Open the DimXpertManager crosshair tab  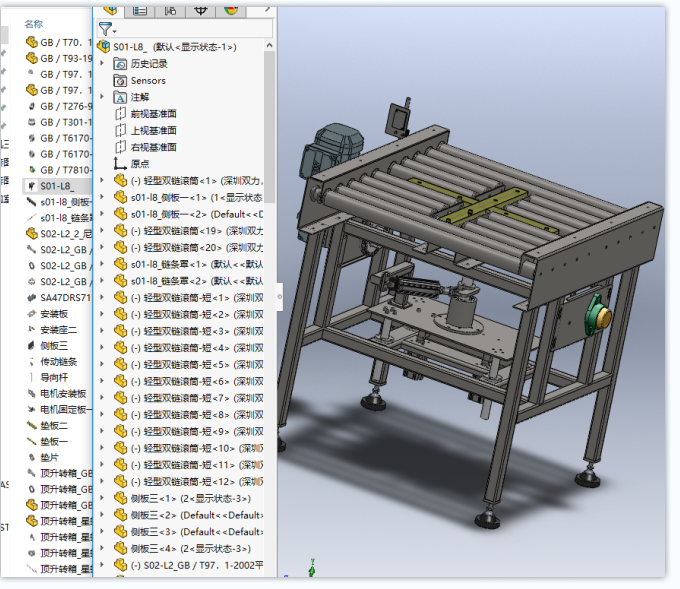click(201, 9)
